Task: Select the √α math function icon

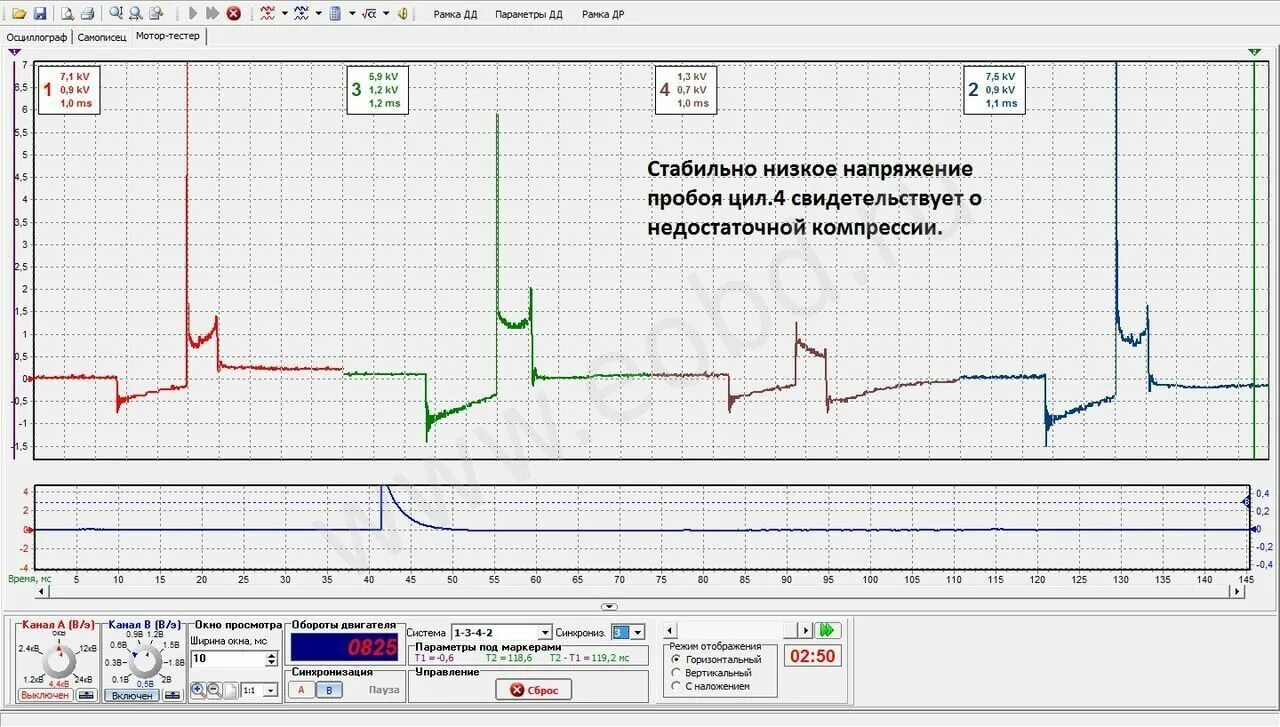Action: tap(368, 13)
